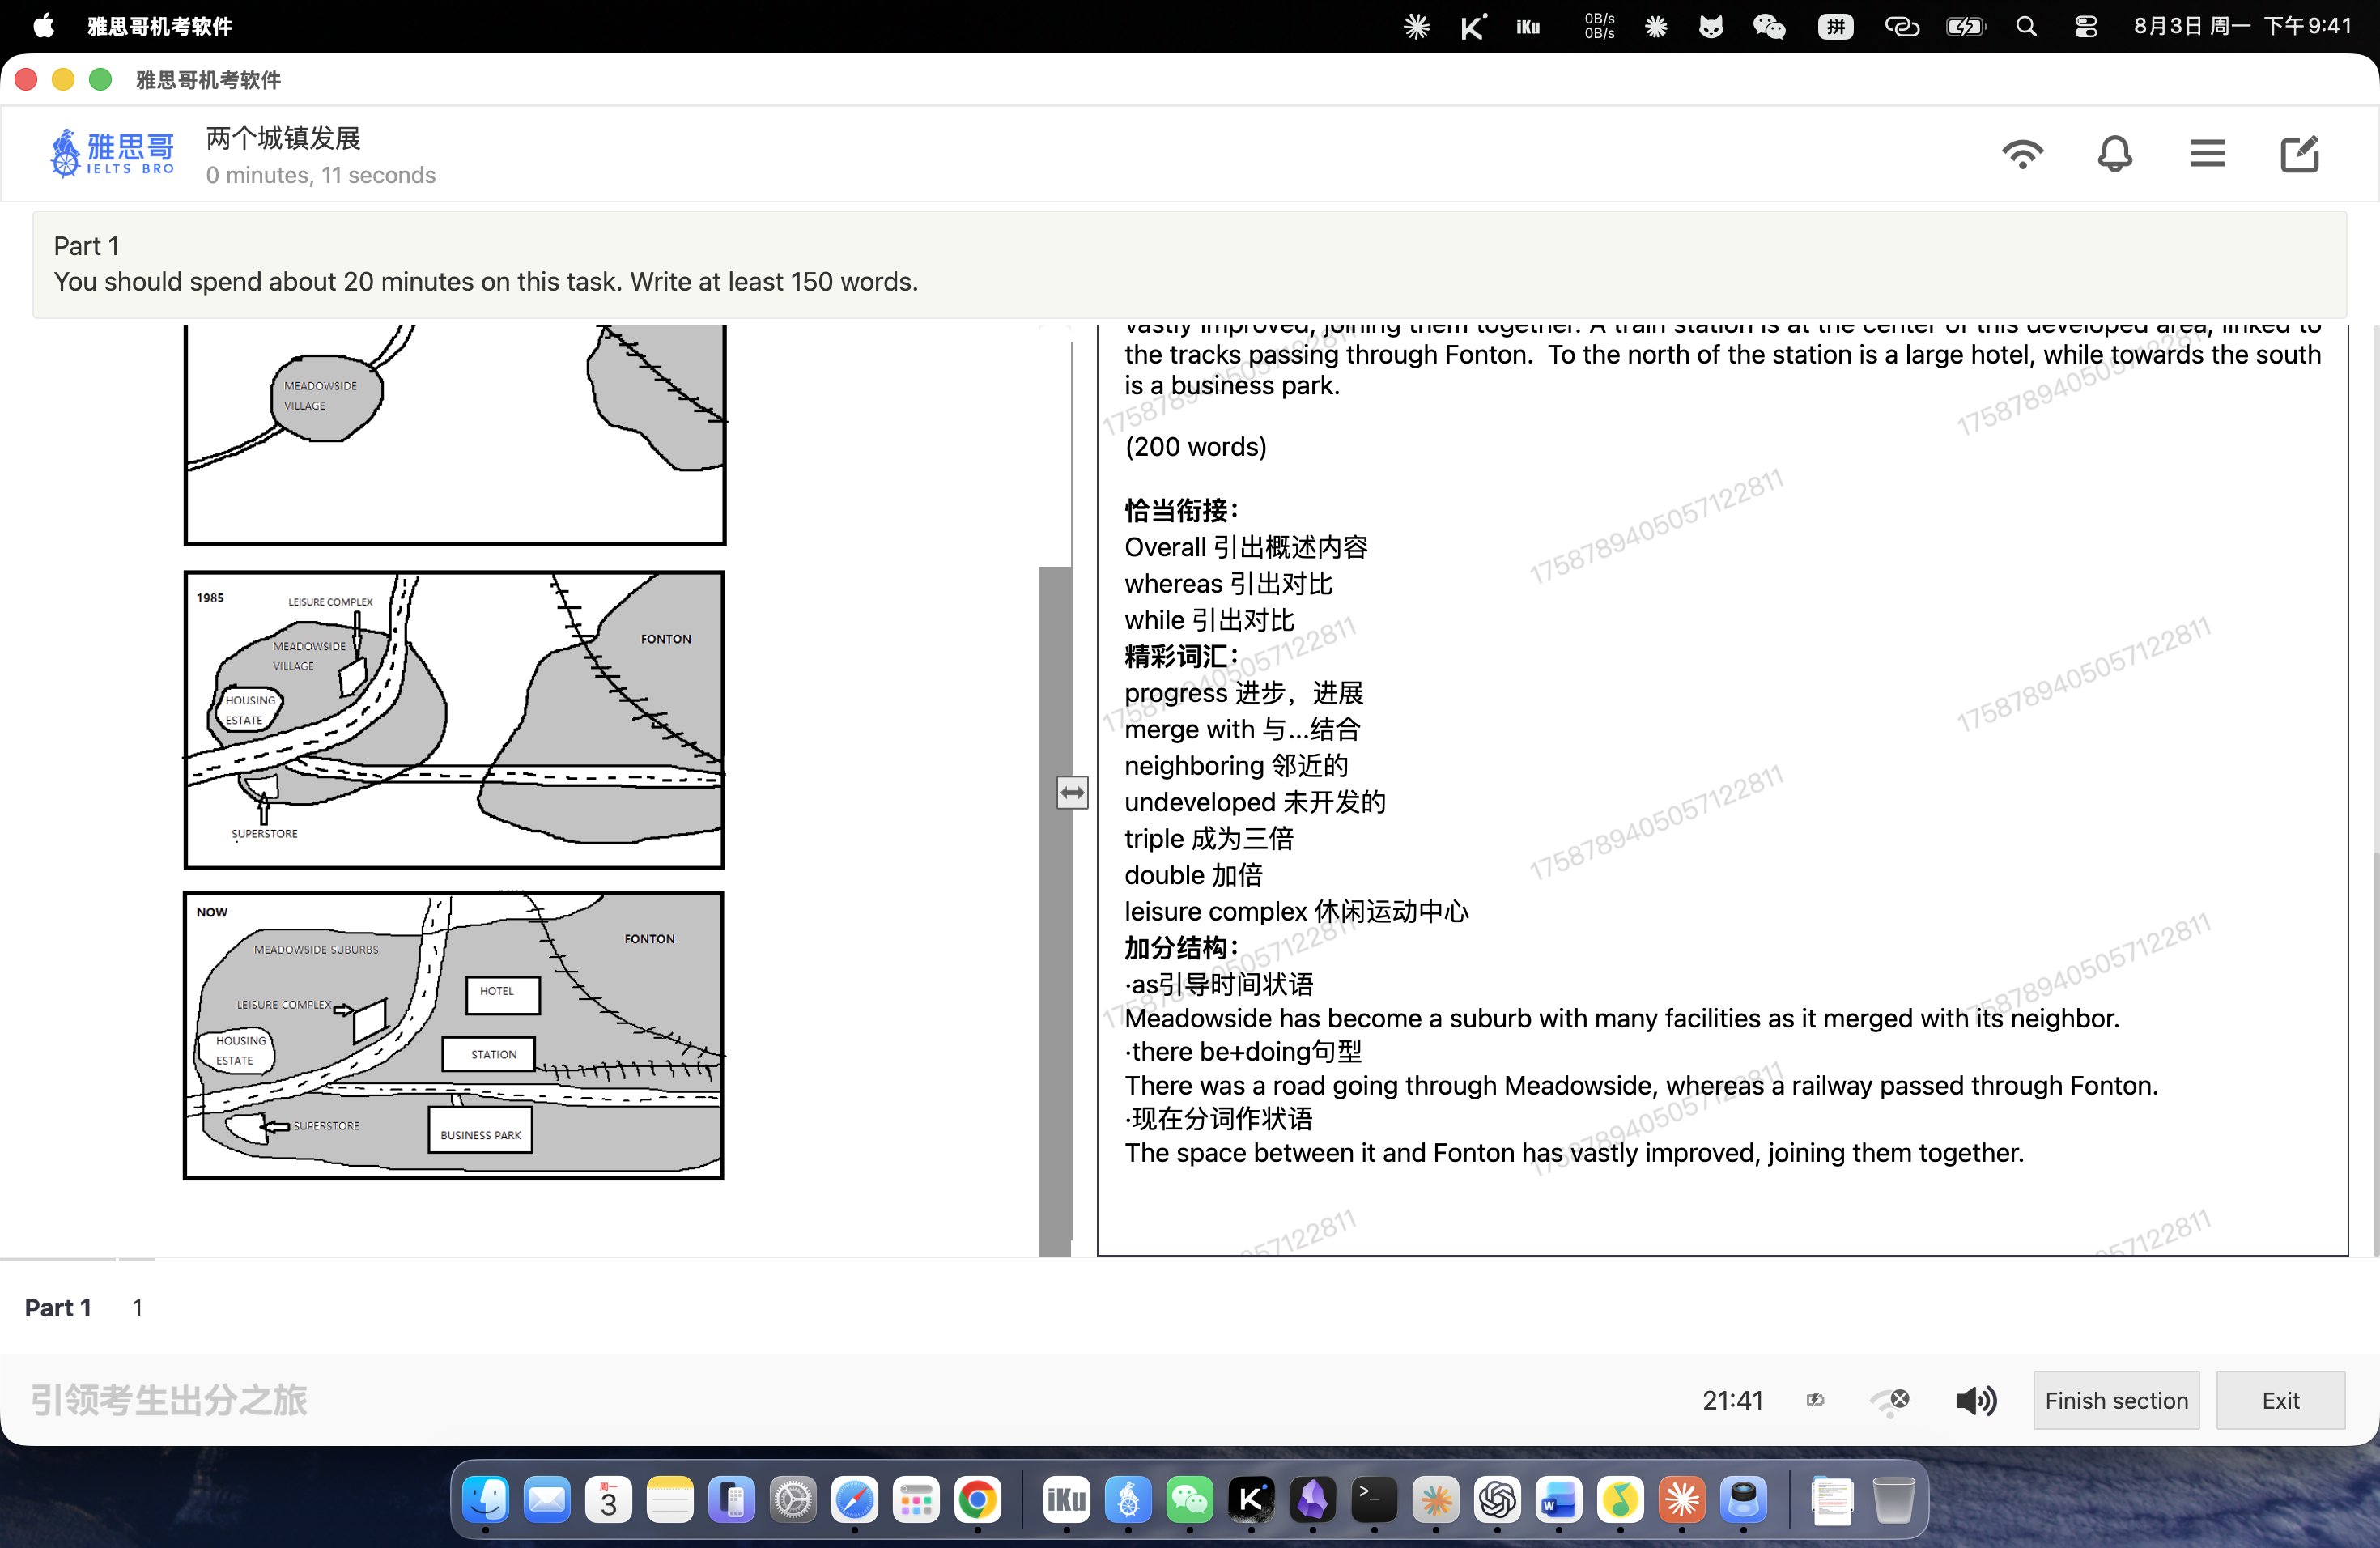Open Calendar from the dock
This screenshot has height=1548, width=2380.
pos(608,1499)
